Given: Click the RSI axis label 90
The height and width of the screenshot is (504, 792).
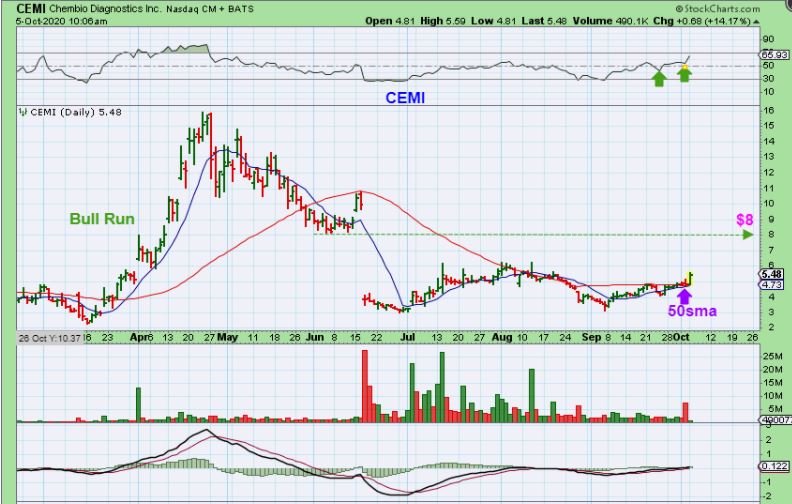Looking at the screenshot, I should coord(768,40).
